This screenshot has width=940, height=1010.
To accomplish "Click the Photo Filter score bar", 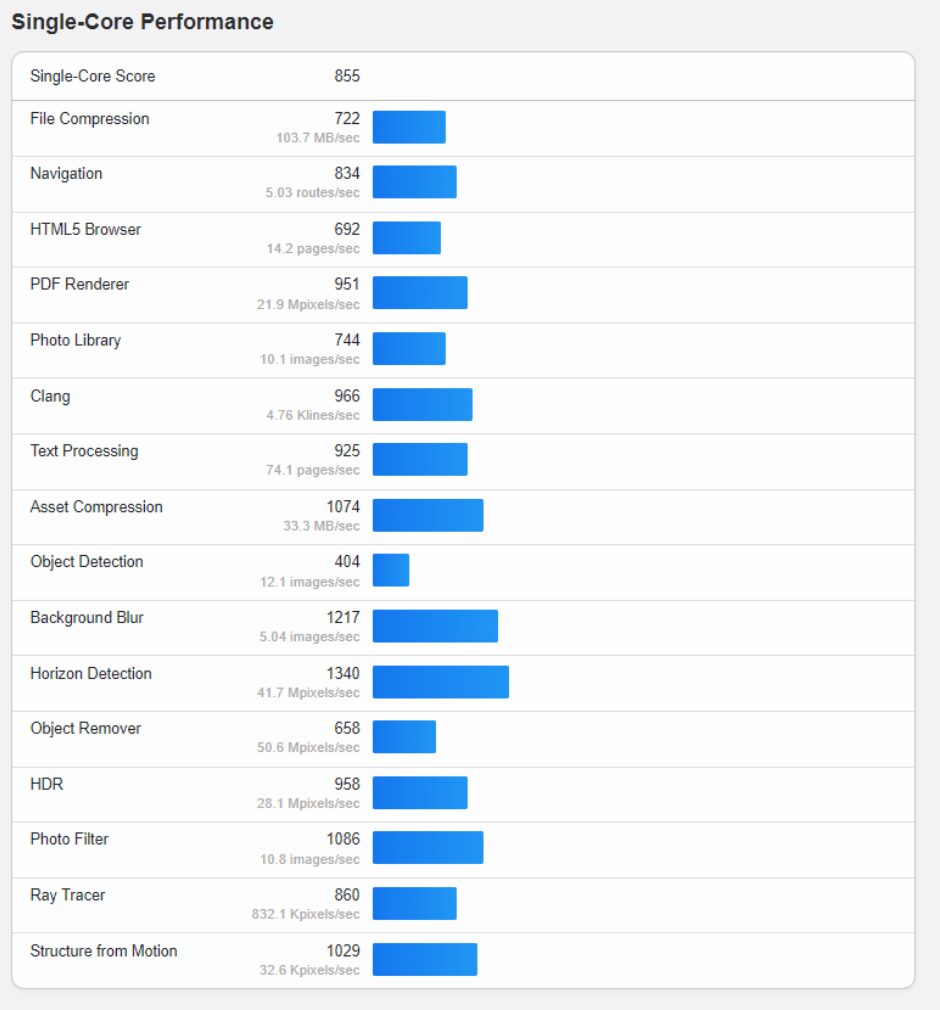I will point(428,848).
